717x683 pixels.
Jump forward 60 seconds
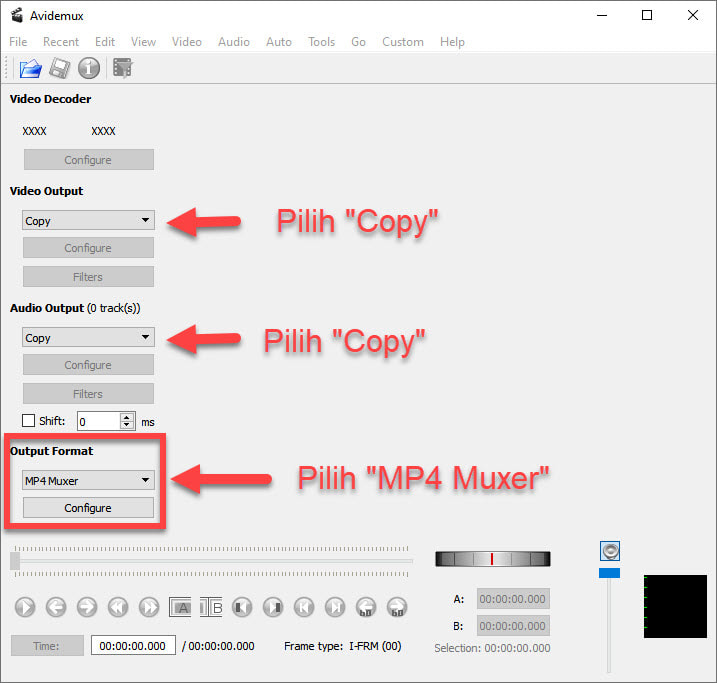[x=397, y=607]
